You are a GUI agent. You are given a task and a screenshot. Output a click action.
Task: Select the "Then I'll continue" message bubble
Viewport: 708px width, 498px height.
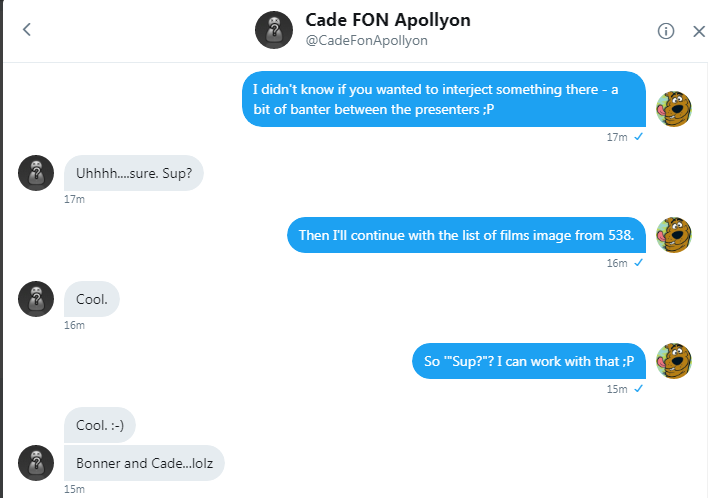(x=467, y=236)
